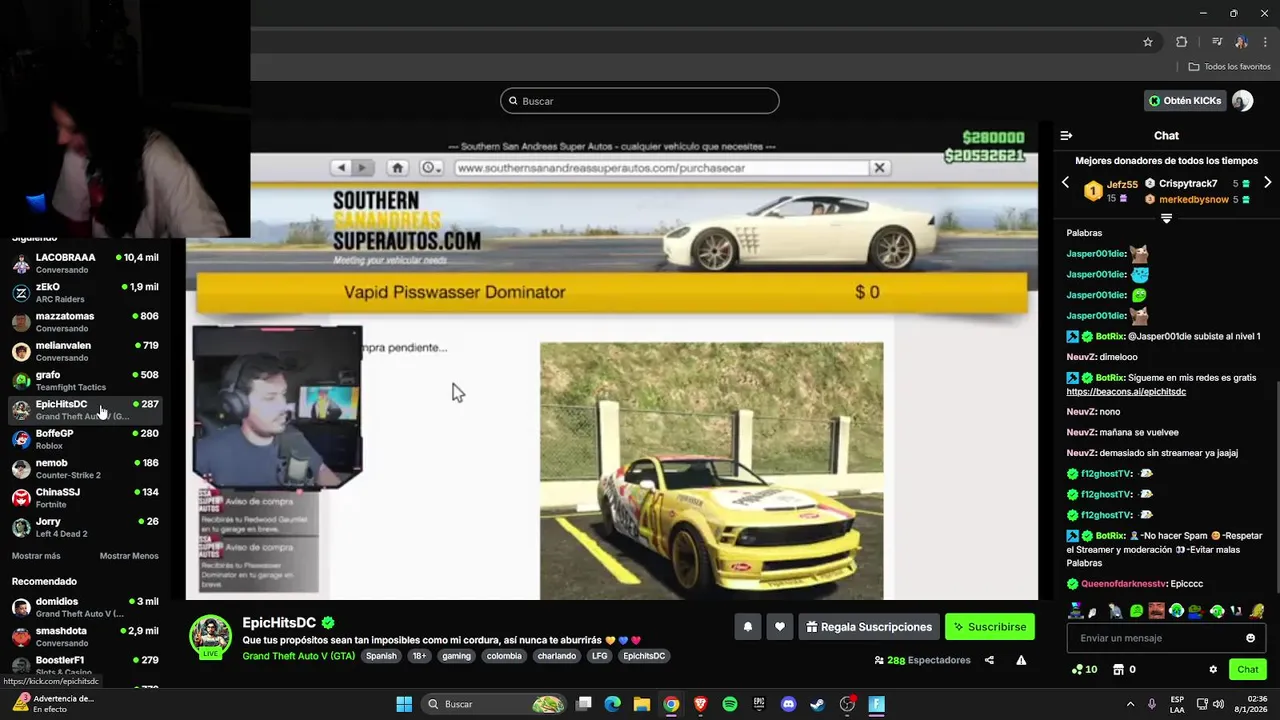Open chat settings gear icon
The image size is (1280, 720).
tap(1213, 670)
